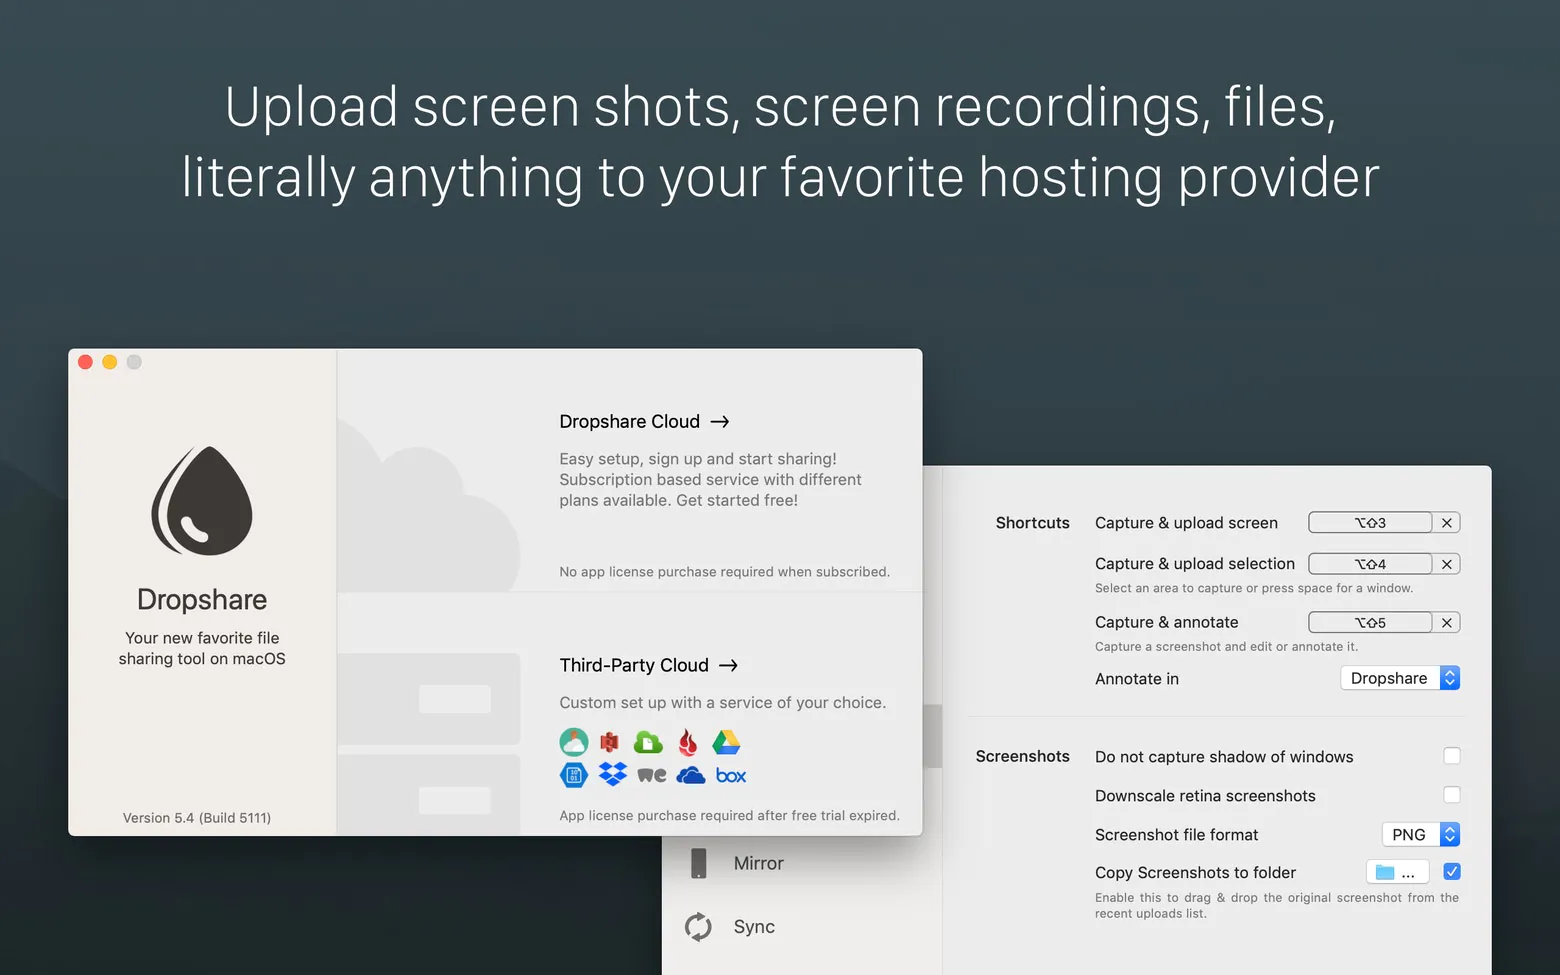Enable Do not capture shadow of windows
The width and height of the screenshot is (1560, 975).
click(1451, 756)
